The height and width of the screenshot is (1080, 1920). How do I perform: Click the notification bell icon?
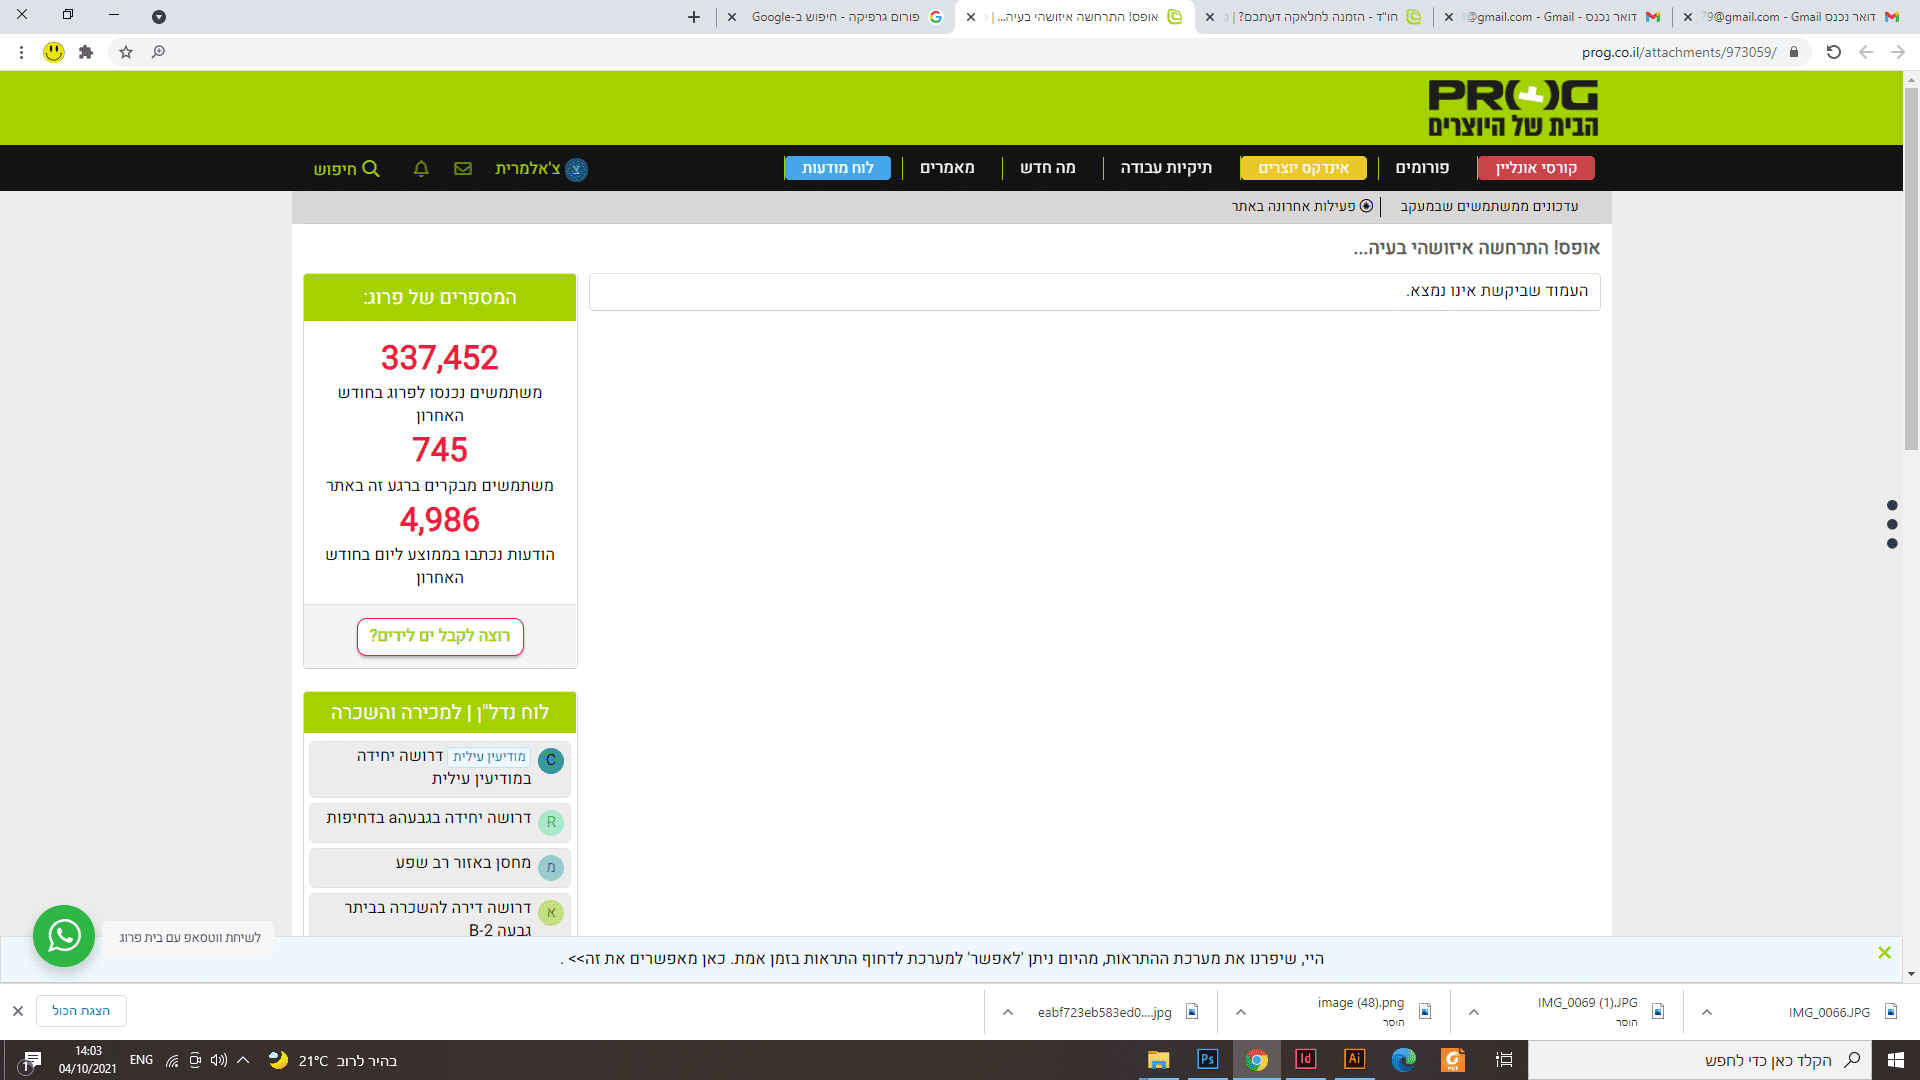pyautogui.click(x=421, y=169)
